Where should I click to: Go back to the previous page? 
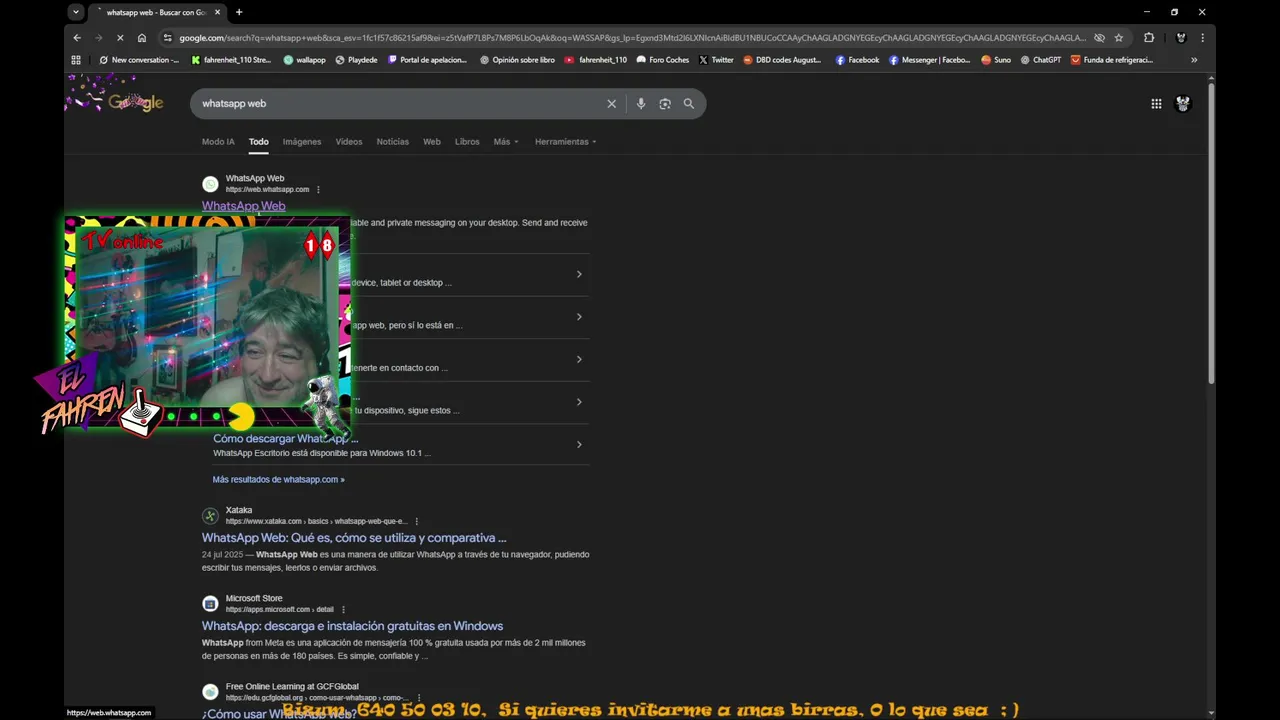click(77, 38)
